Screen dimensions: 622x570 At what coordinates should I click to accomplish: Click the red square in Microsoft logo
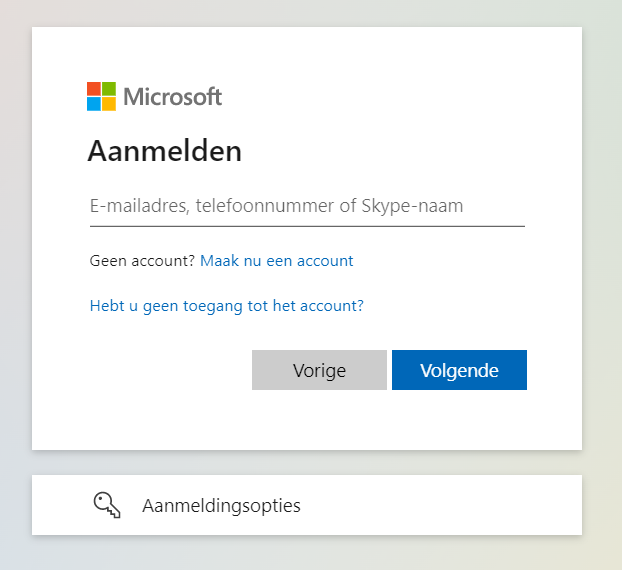(x=94, y=89)
